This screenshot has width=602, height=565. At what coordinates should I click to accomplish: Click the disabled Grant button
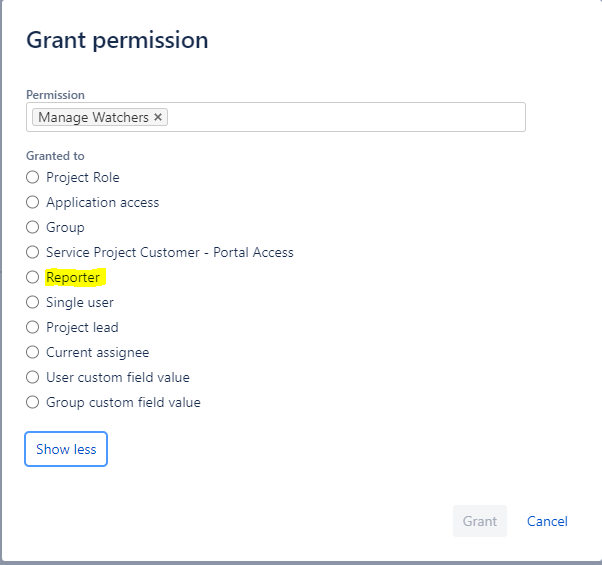[480, 521]
